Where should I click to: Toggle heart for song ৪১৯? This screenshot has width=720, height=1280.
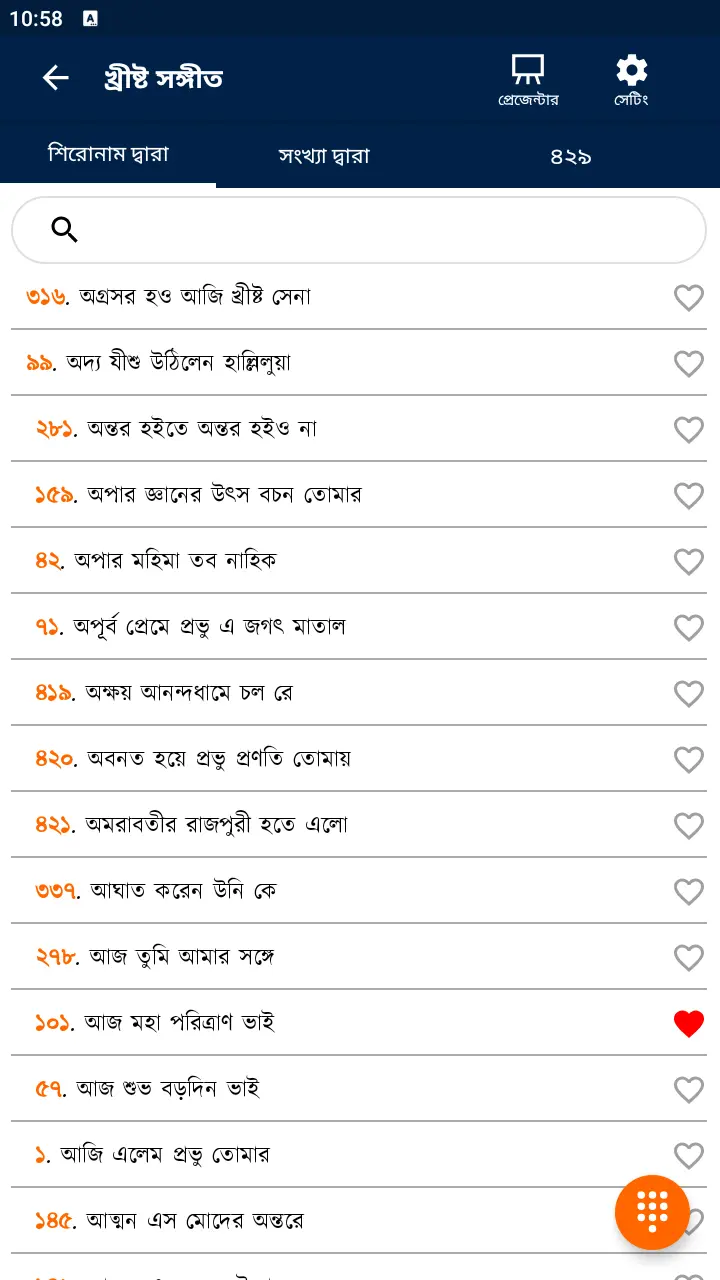[x=688, y=693]
